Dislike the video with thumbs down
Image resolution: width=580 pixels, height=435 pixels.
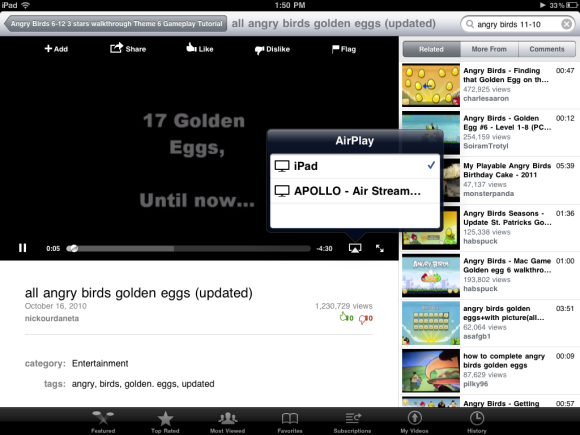[x=272, y=49]
